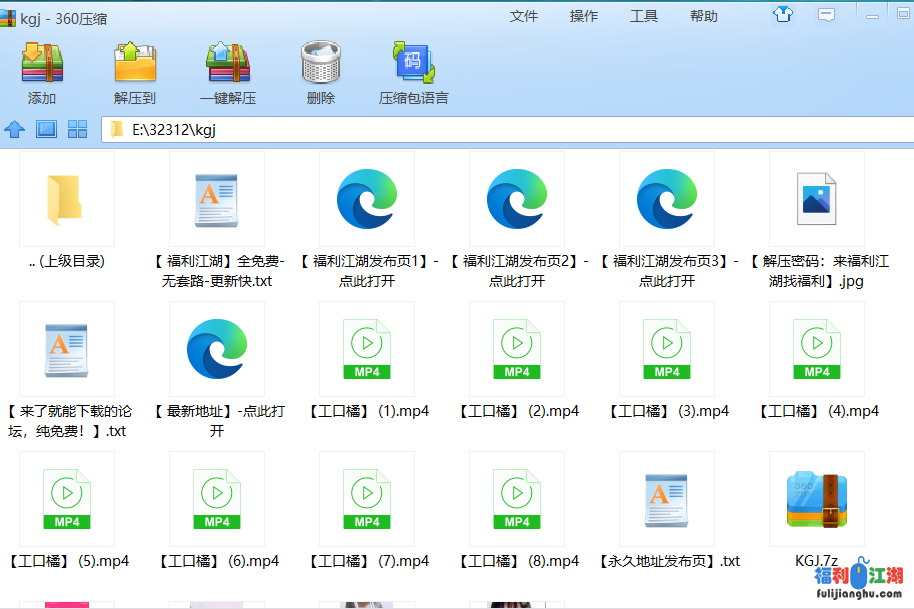The width and height of the screenshot is (914, 609).
Task: Toggle the preview pane view icon
Action: coord(45,129)
